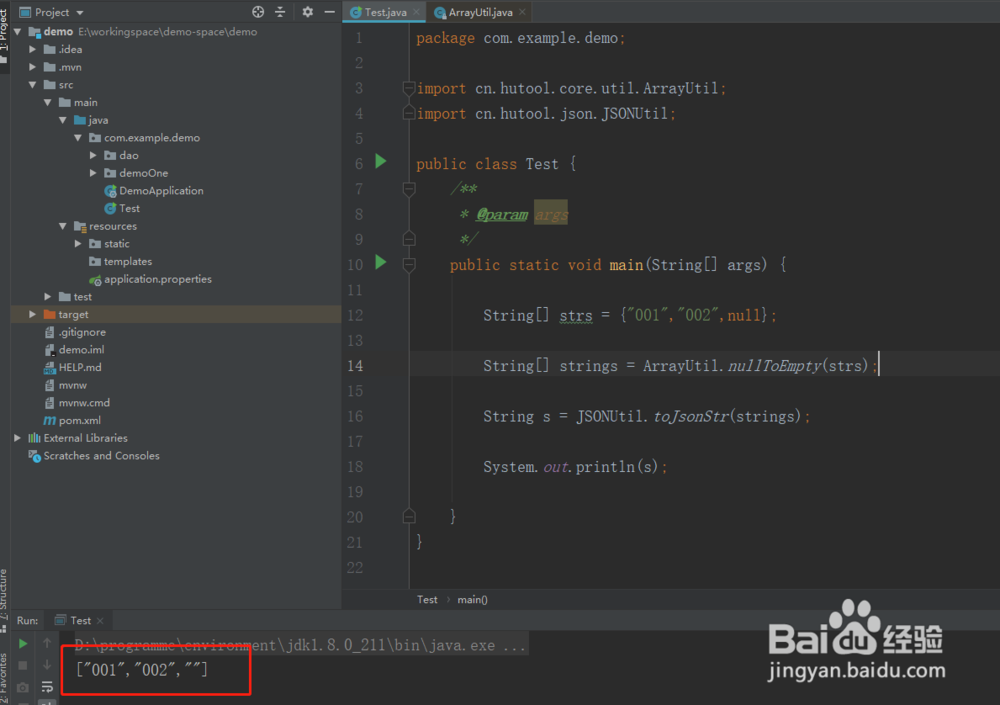This screenshot has width=1000, height=705.
Task: Click the locate/scroll-from-source target icon
Action: pos(258,11)
